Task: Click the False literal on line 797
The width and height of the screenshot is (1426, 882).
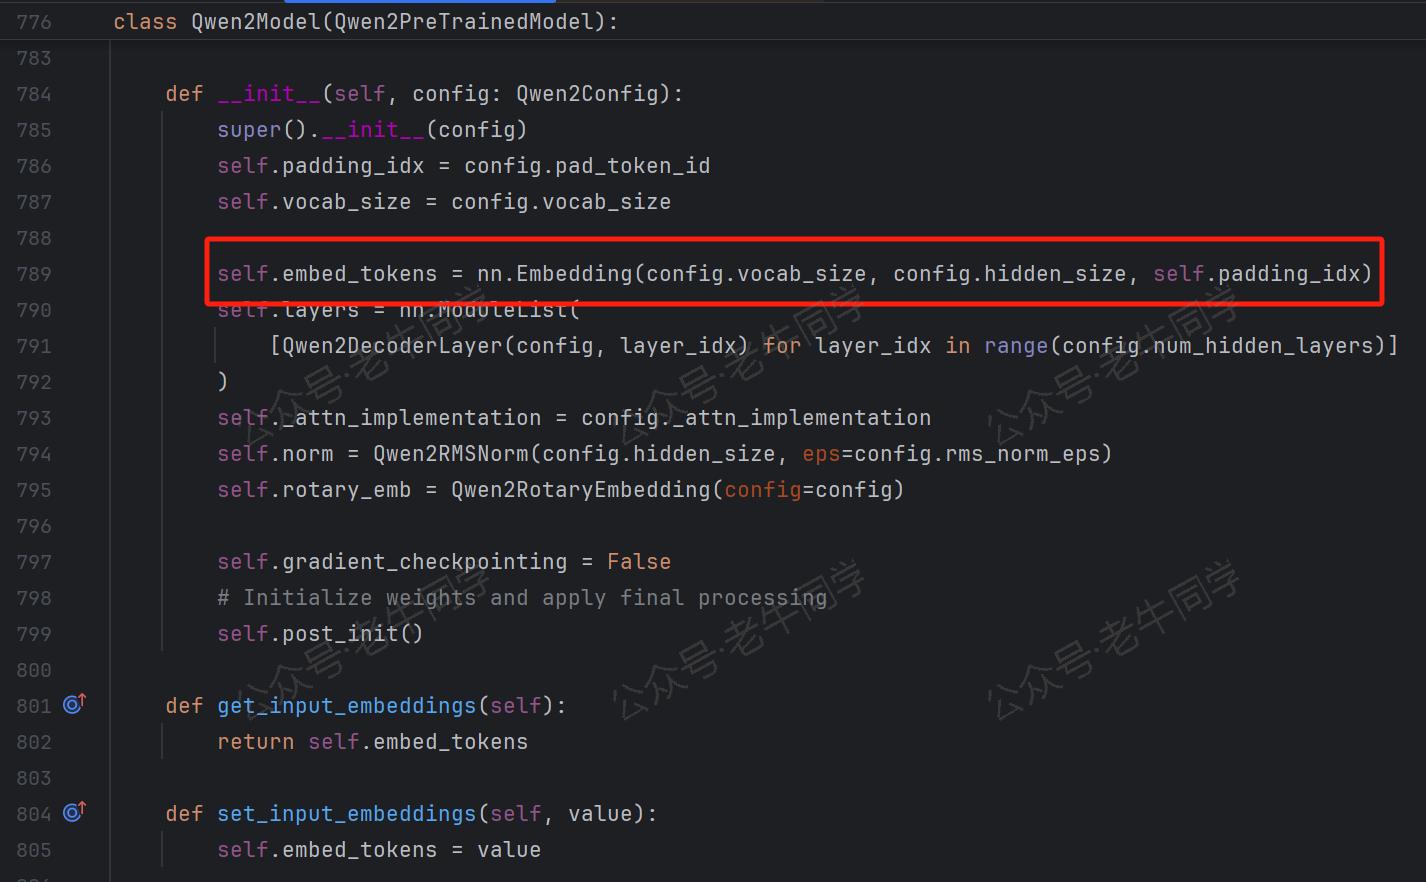Action: click(x=639, y=562)
